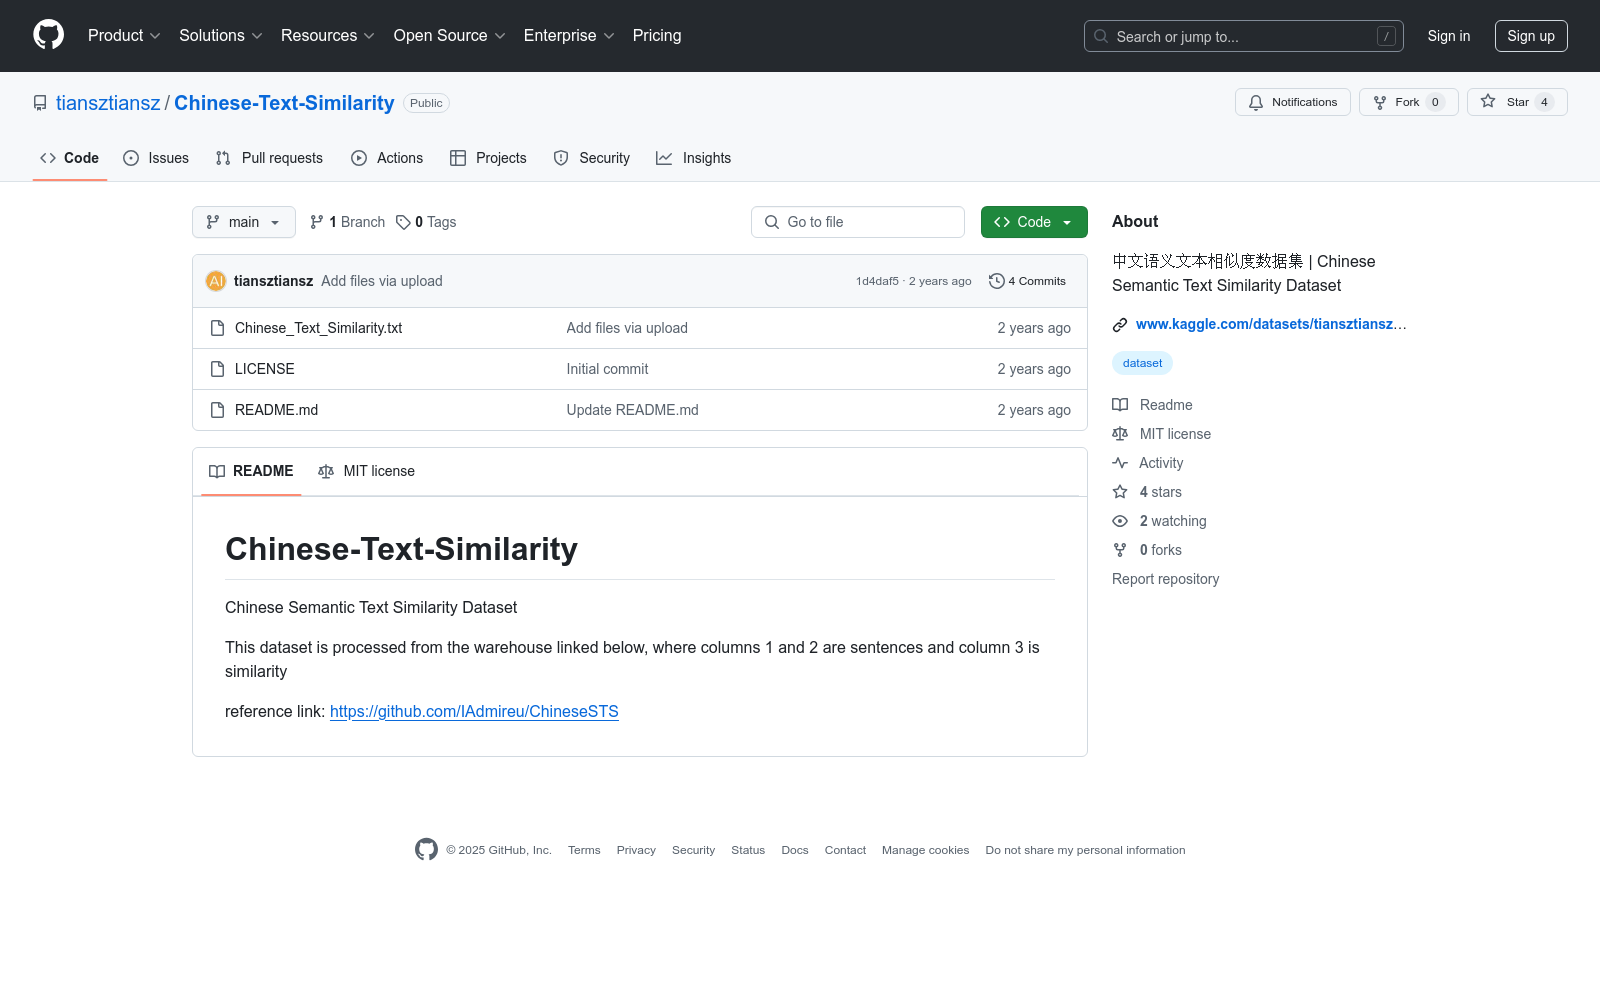Go to the Pull requests tab
Image resolution: width=1600 pixels, height=1000 pixels.
point(269,158)
